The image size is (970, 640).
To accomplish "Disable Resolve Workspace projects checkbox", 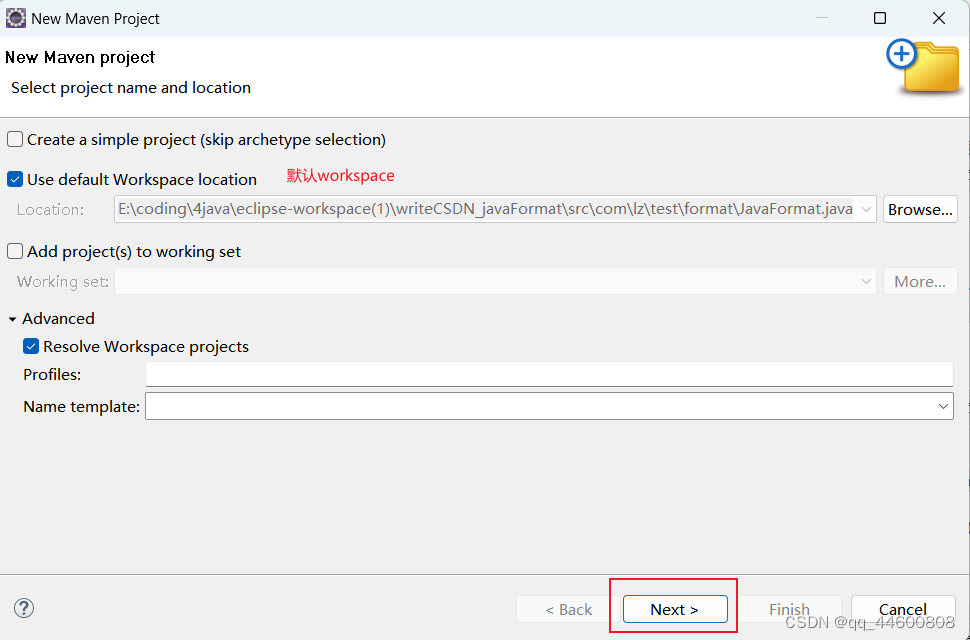I will click(x=31, y=346).
